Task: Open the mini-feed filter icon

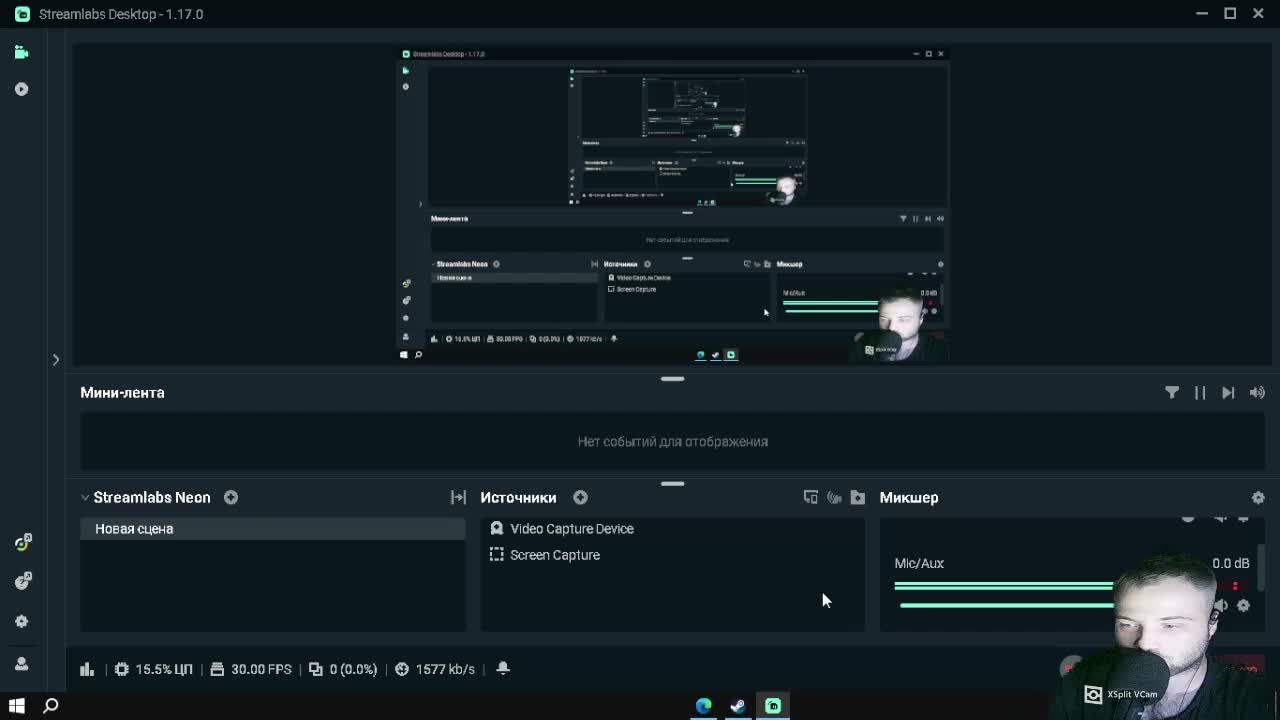Action: click(1172, 393)
